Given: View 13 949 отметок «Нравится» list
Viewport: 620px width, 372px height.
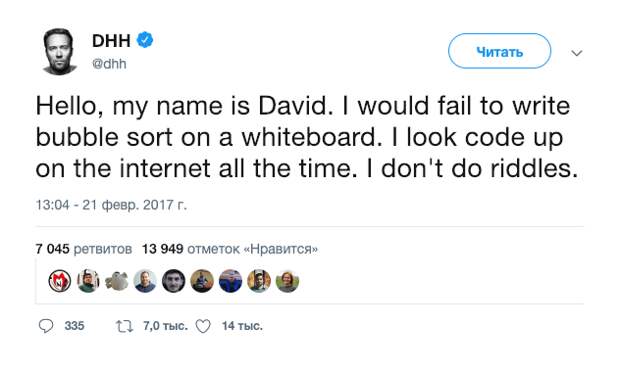Looking at the screenshot, I should pyautogui.click(x=230, y=249).
